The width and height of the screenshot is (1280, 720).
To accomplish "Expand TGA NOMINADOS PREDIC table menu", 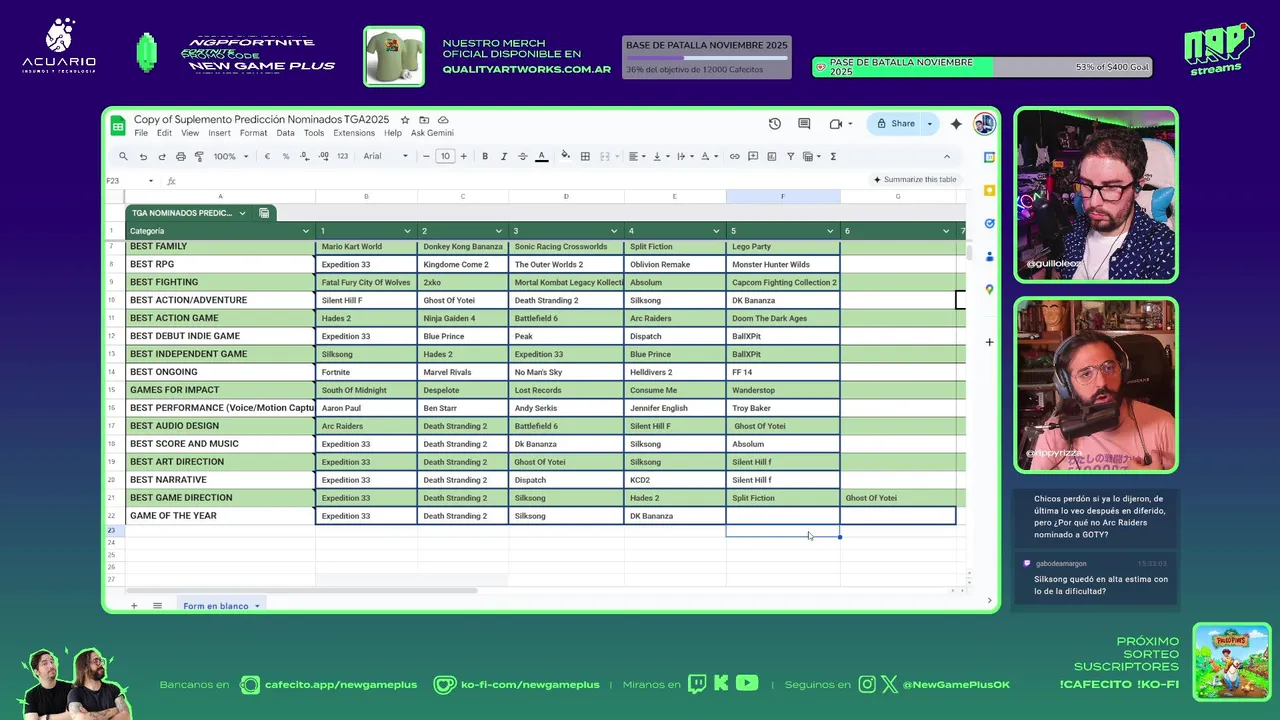I will [242, 213].
